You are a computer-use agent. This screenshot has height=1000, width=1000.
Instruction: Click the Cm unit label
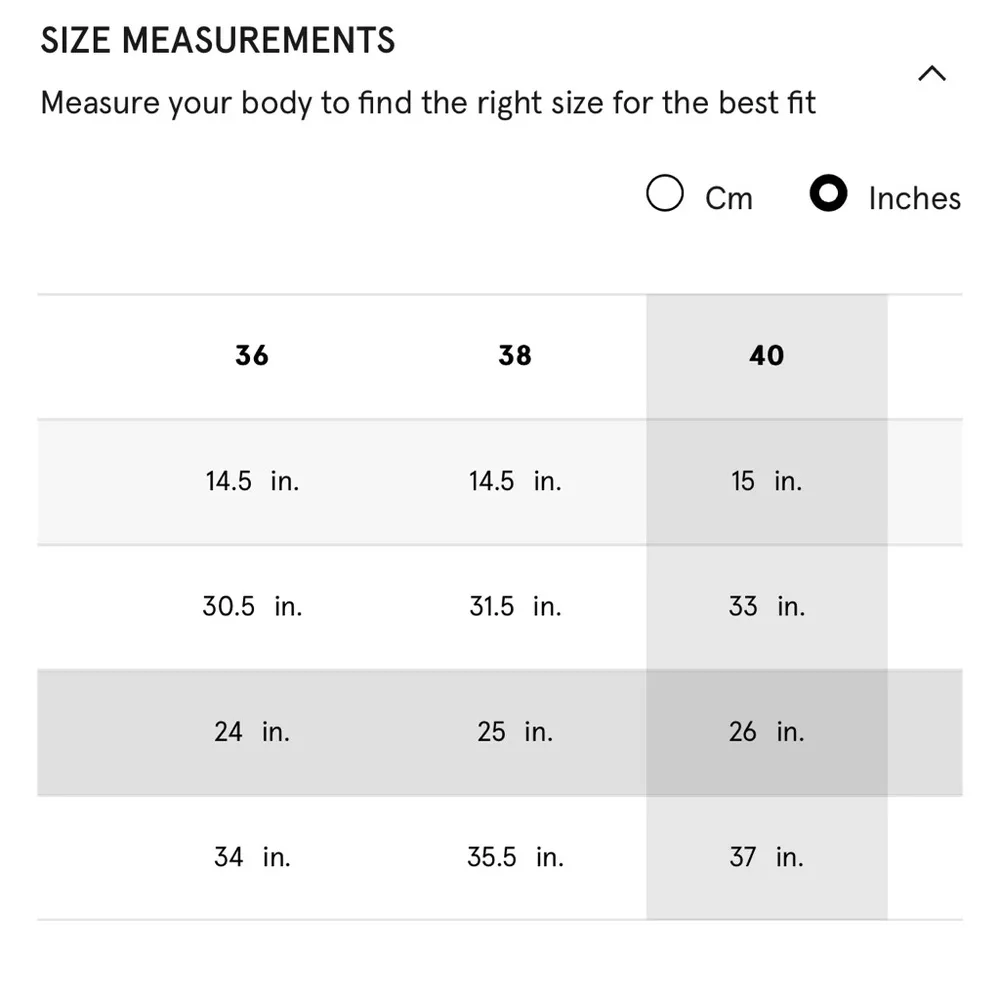(728, 198)
